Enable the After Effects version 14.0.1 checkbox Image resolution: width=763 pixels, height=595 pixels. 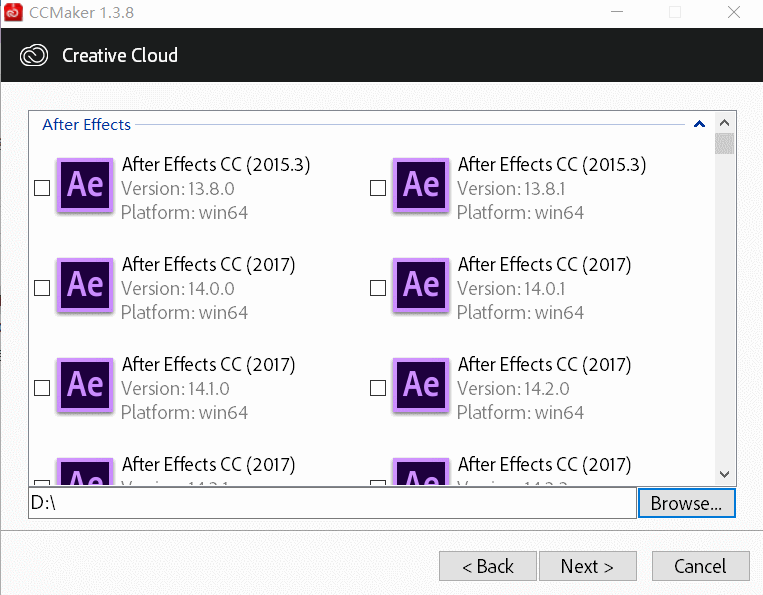coord(378,288)
